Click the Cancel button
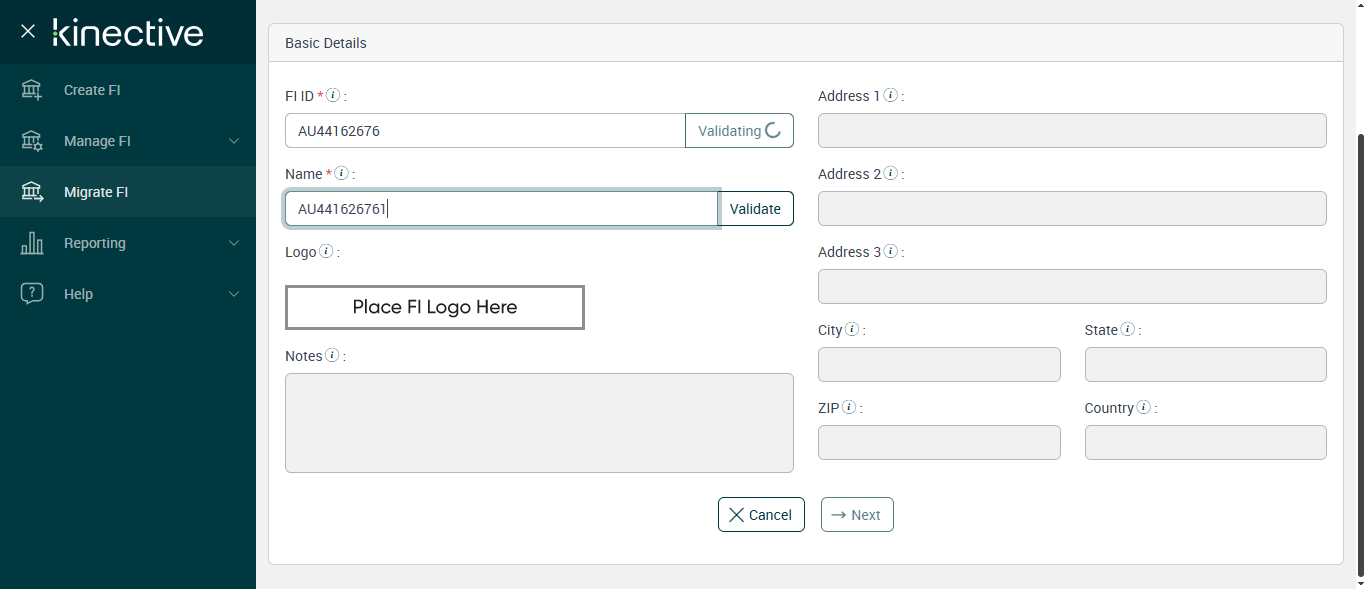The width and height of the screenshot is (1366, 589). click(x=761, y=515)
